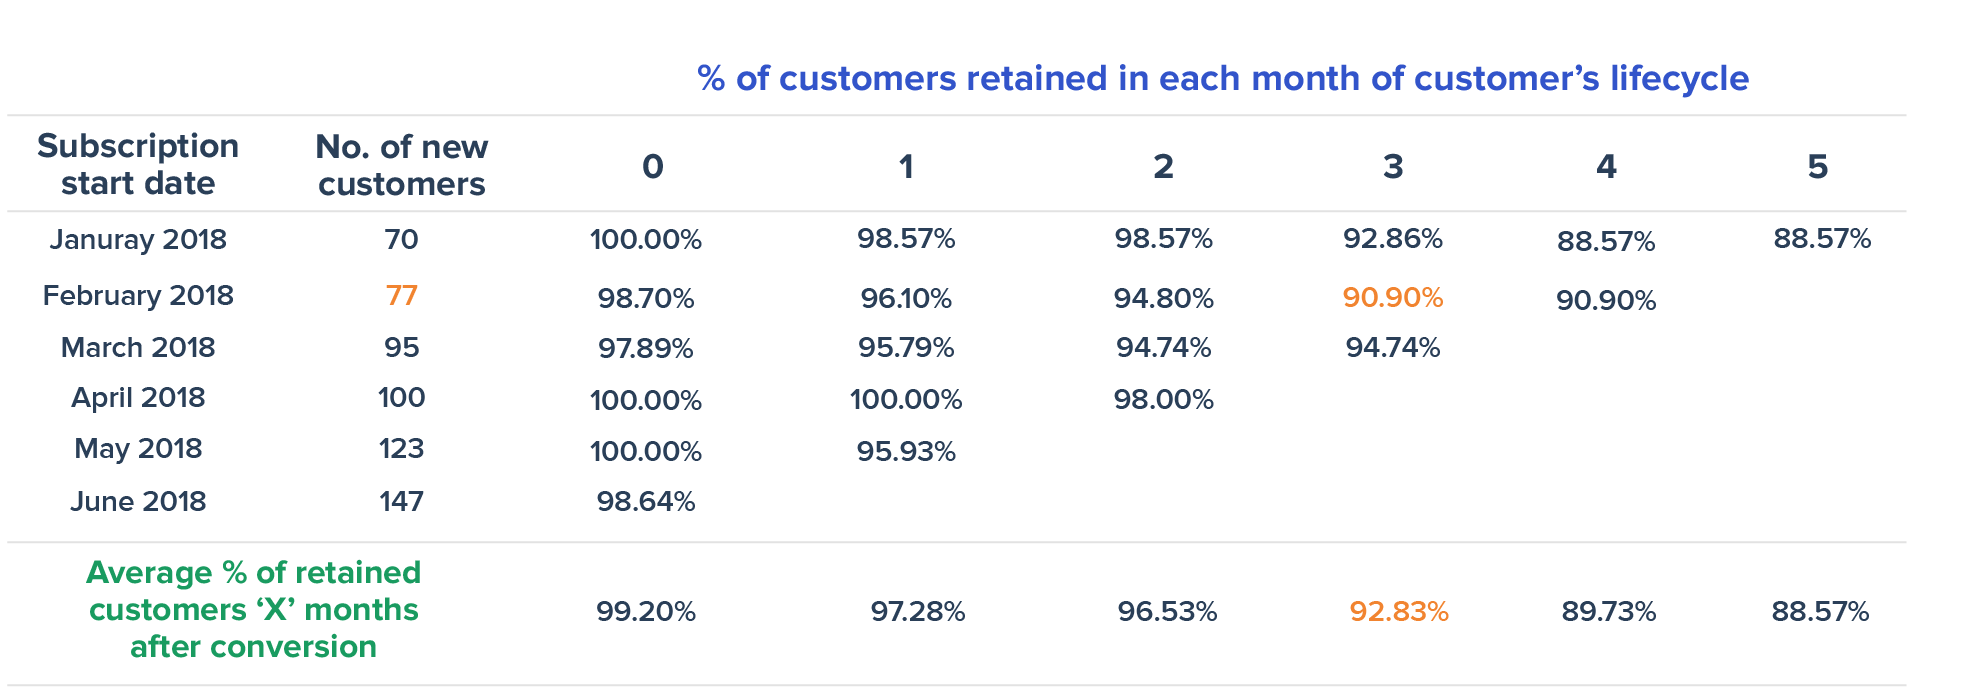
Task: Click the orange 90.90% cell
Action: click(x=1392, y=298)
